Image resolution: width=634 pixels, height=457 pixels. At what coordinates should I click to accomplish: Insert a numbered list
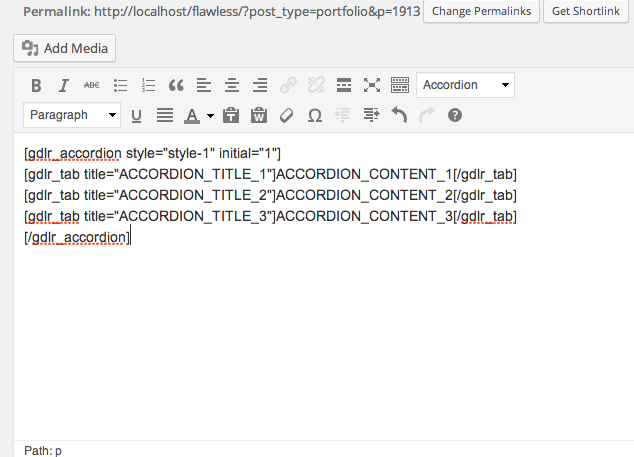click(149, 86)
